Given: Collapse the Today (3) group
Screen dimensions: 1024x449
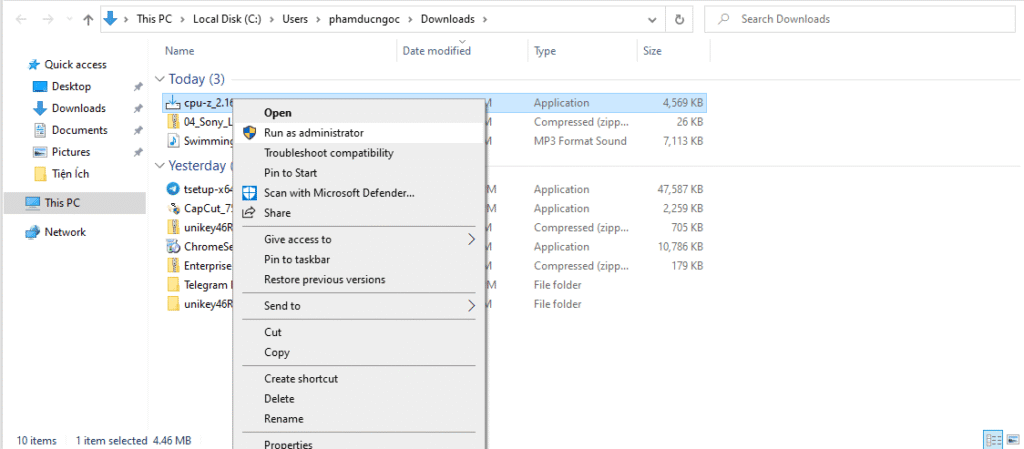Looking at the screenshot, I should [160, 79].
